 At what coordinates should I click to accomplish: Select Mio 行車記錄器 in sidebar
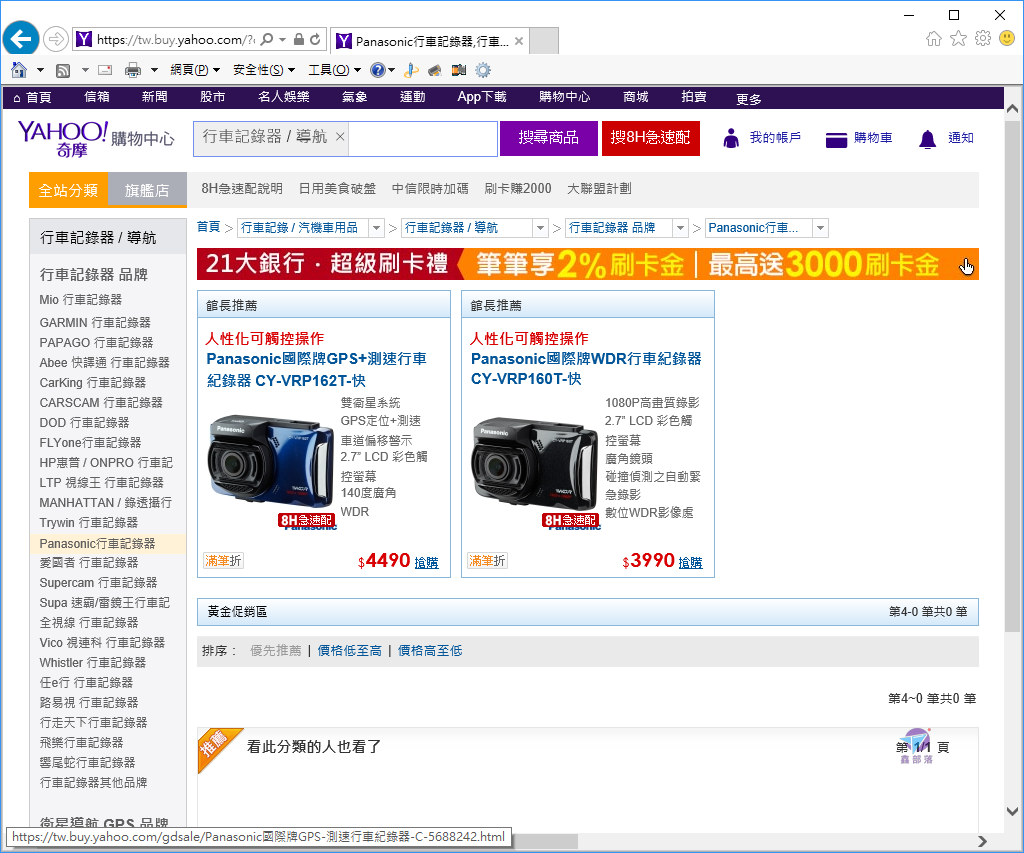click(80, 300)
